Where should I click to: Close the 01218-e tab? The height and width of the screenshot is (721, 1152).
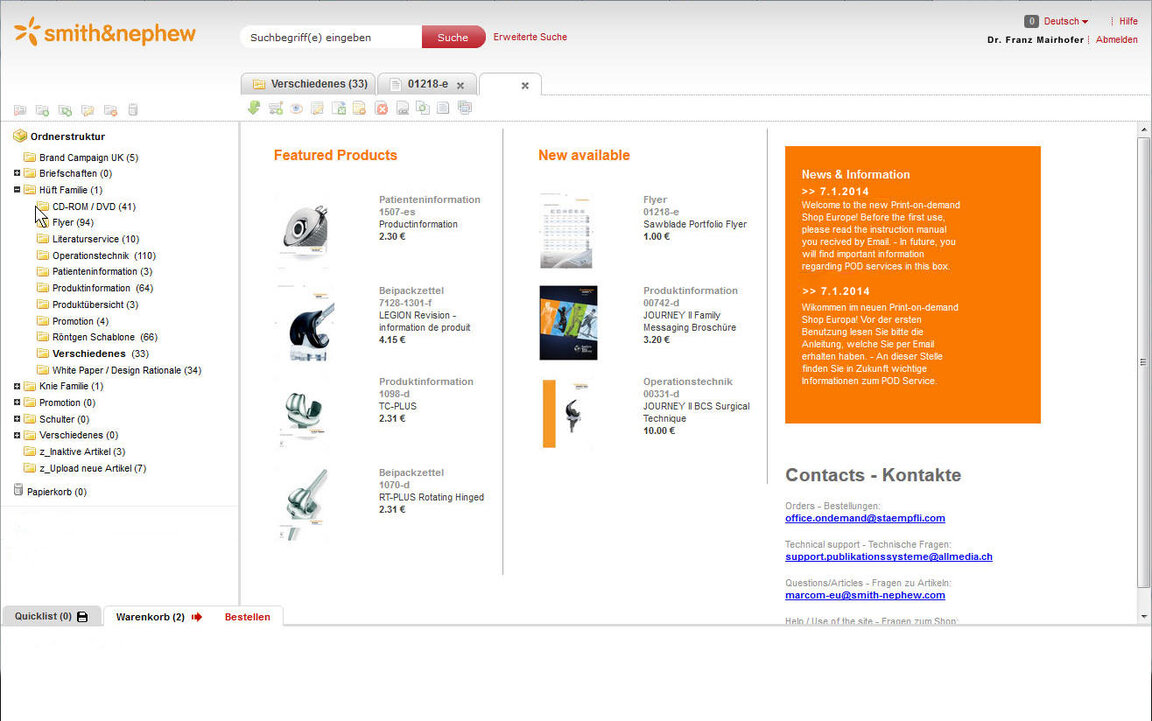(x=460, y=85)
